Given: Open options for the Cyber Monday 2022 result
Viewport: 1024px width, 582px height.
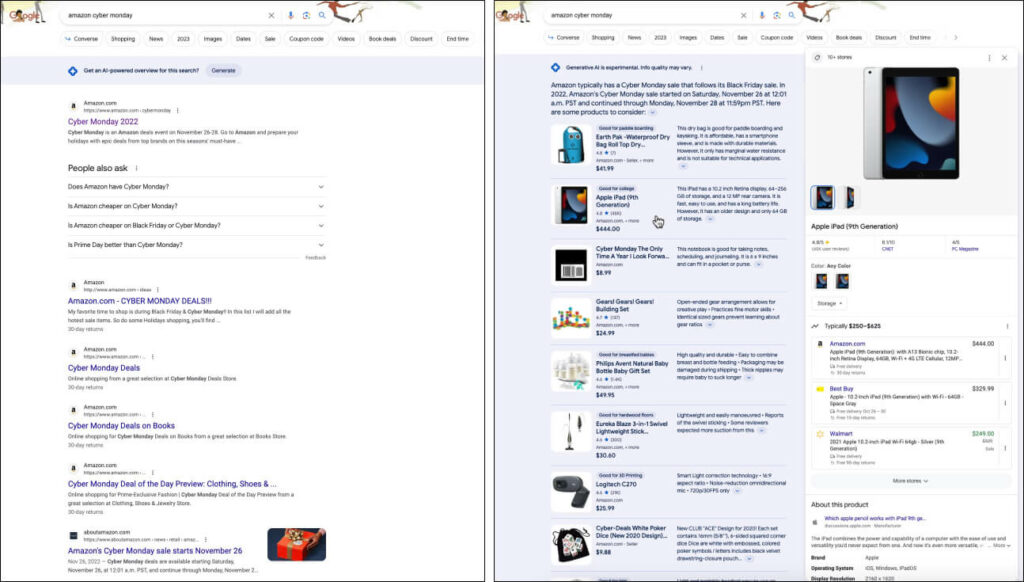Looking at the screenshot, I should pos(178,110).
